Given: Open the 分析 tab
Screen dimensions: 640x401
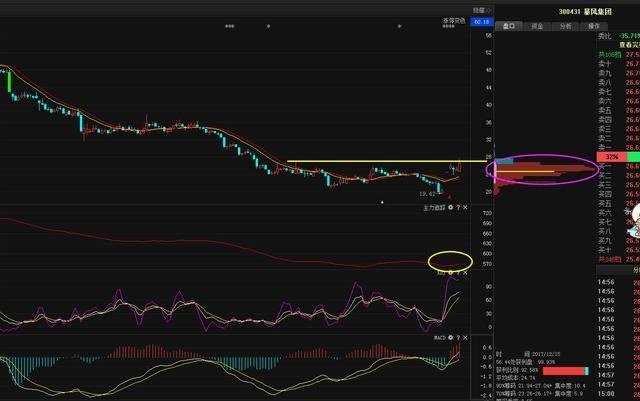Looking at the screenshot, I should tap(566, 26).
